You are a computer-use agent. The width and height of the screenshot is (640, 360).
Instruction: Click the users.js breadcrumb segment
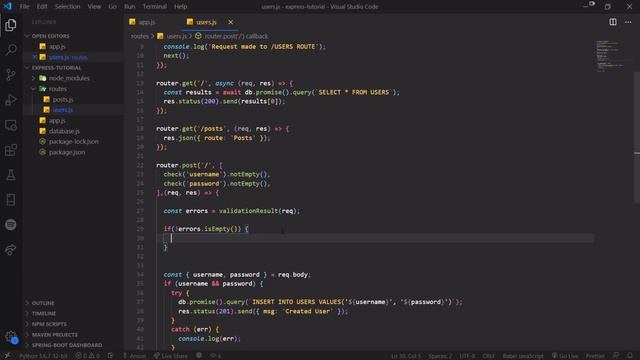pyautogui.click(x=176, y=36)
